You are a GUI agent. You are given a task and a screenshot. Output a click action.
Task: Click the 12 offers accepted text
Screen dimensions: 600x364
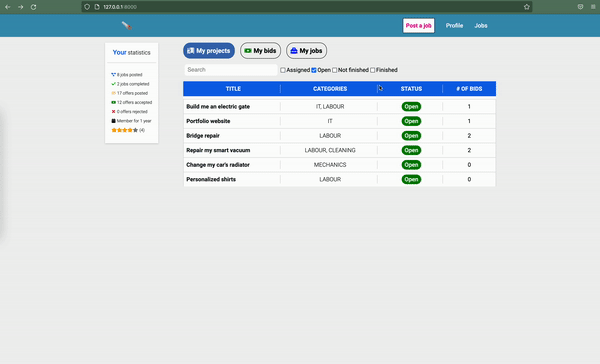[x=134, y=102]
